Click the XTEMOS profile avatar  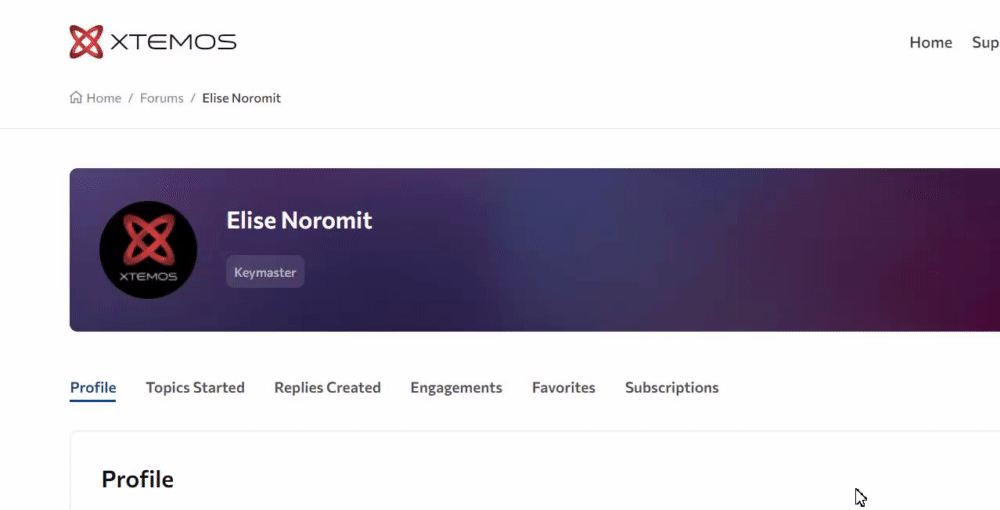point(148,250)
